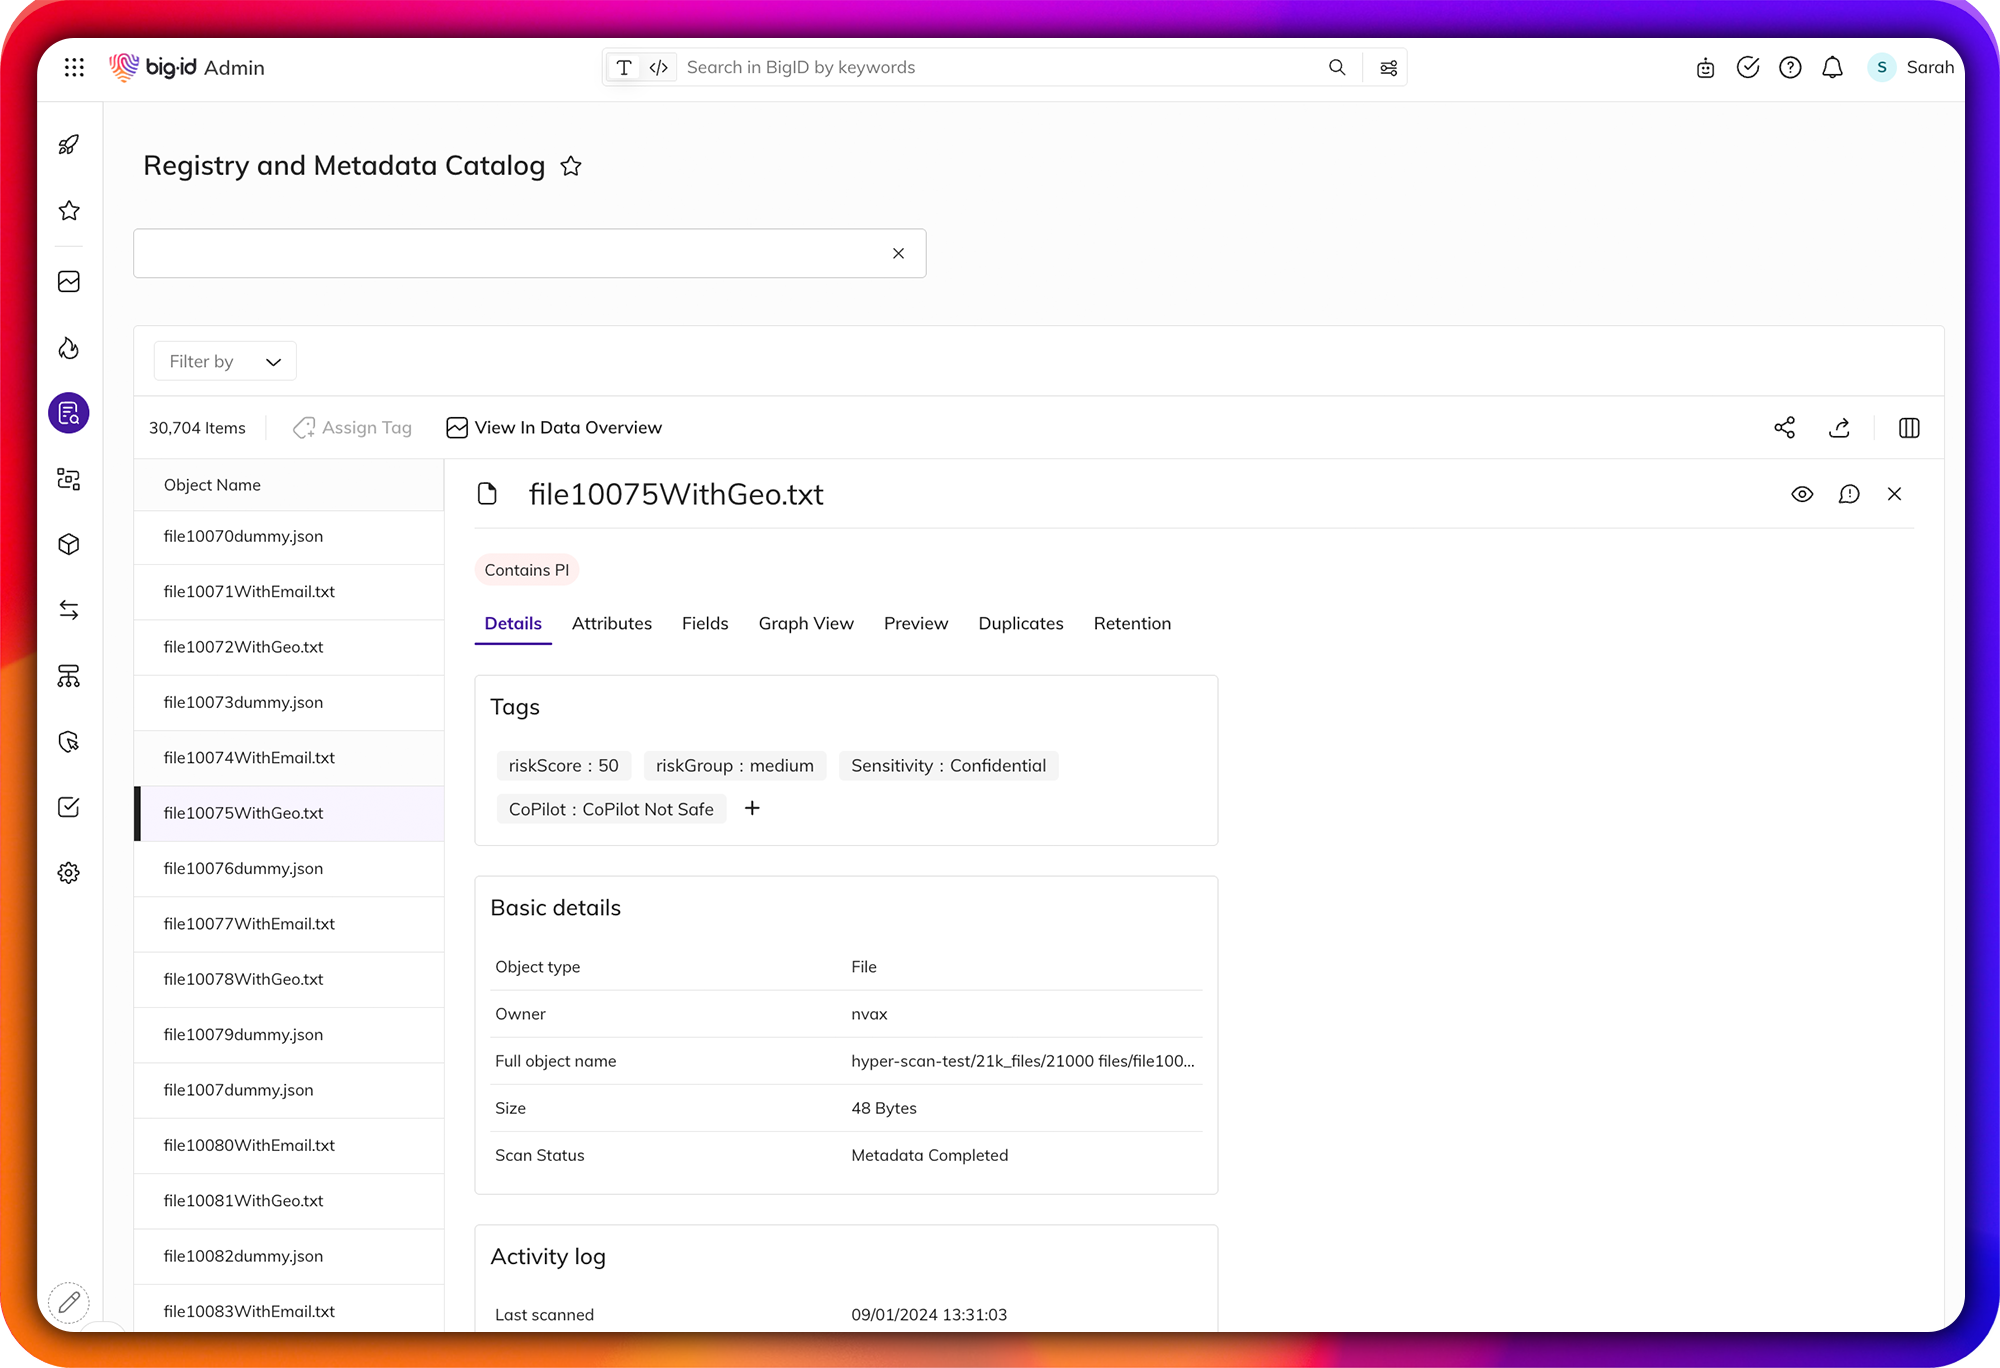Open the Graph View tab
Image resolution: width=2000 pixels, height=1368 pixels.
point(805,623)
